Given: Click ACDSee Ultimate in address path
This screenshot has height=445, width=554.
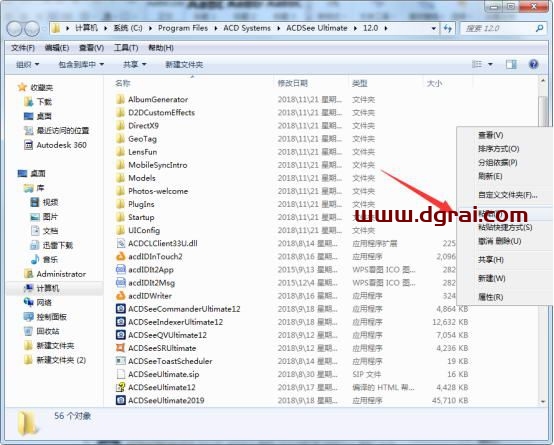Looking at the screenshot, I should point(317,28).
